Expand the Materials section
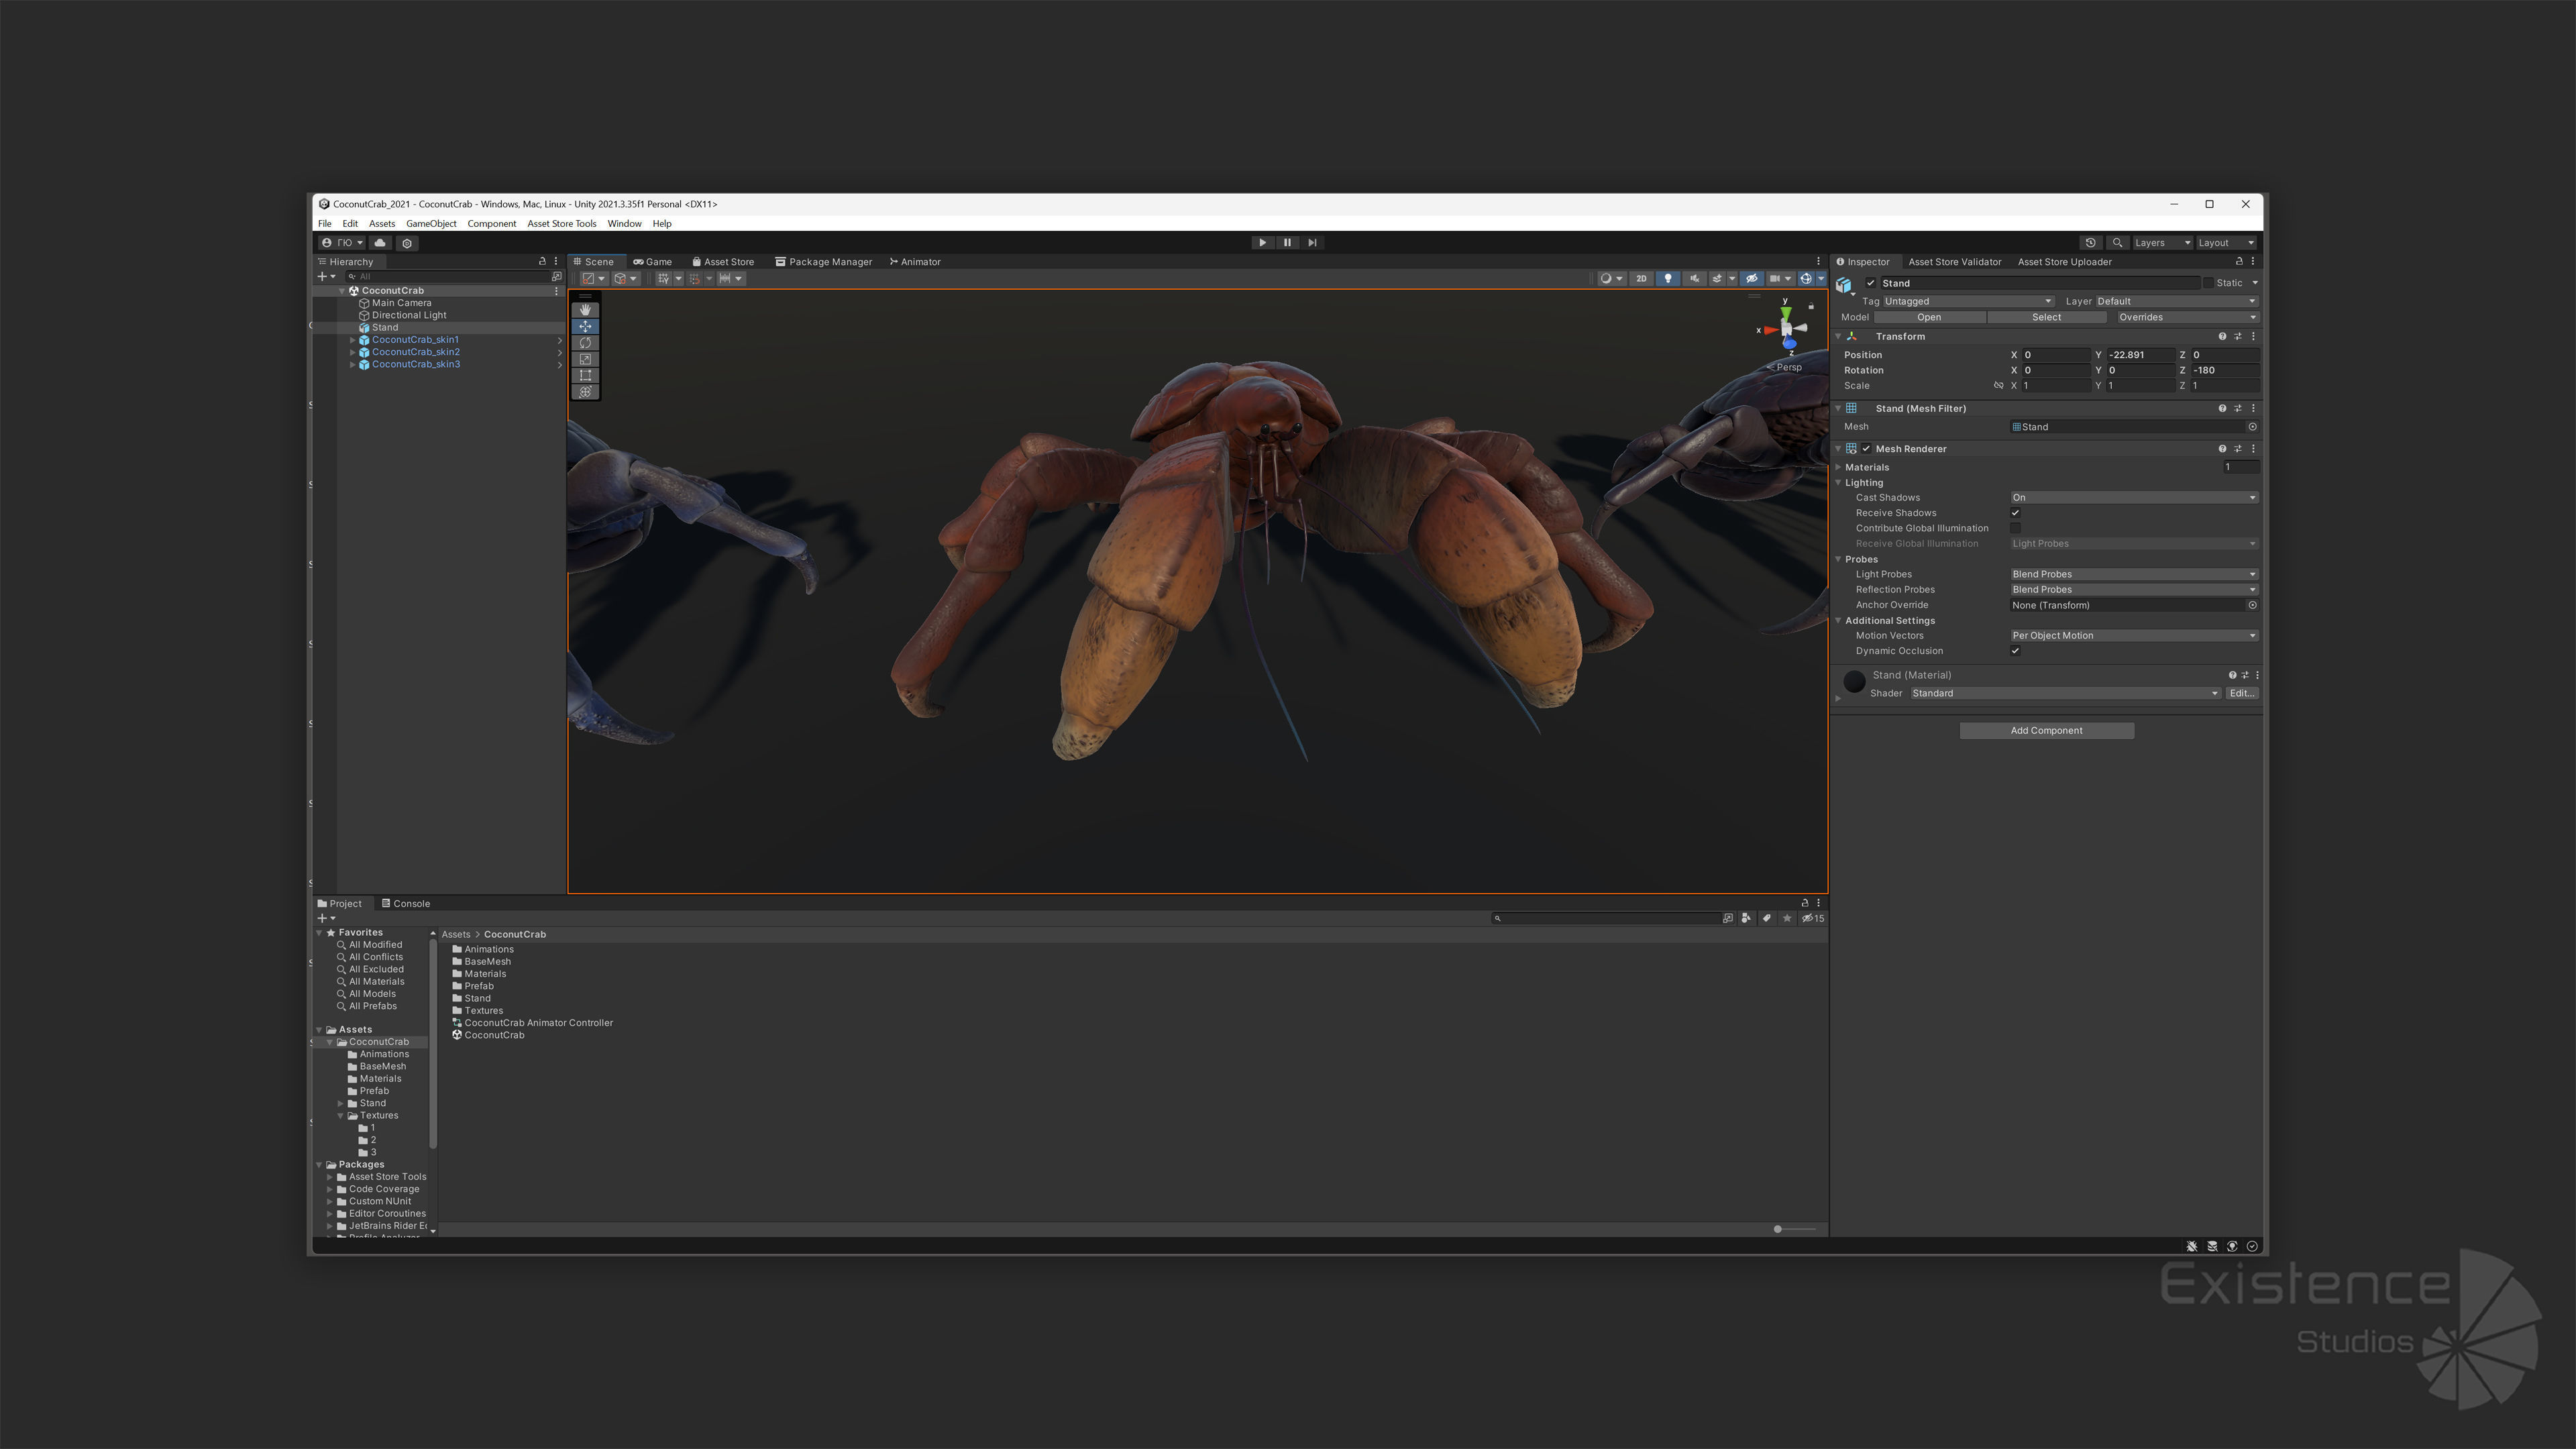 (1839, 467)
